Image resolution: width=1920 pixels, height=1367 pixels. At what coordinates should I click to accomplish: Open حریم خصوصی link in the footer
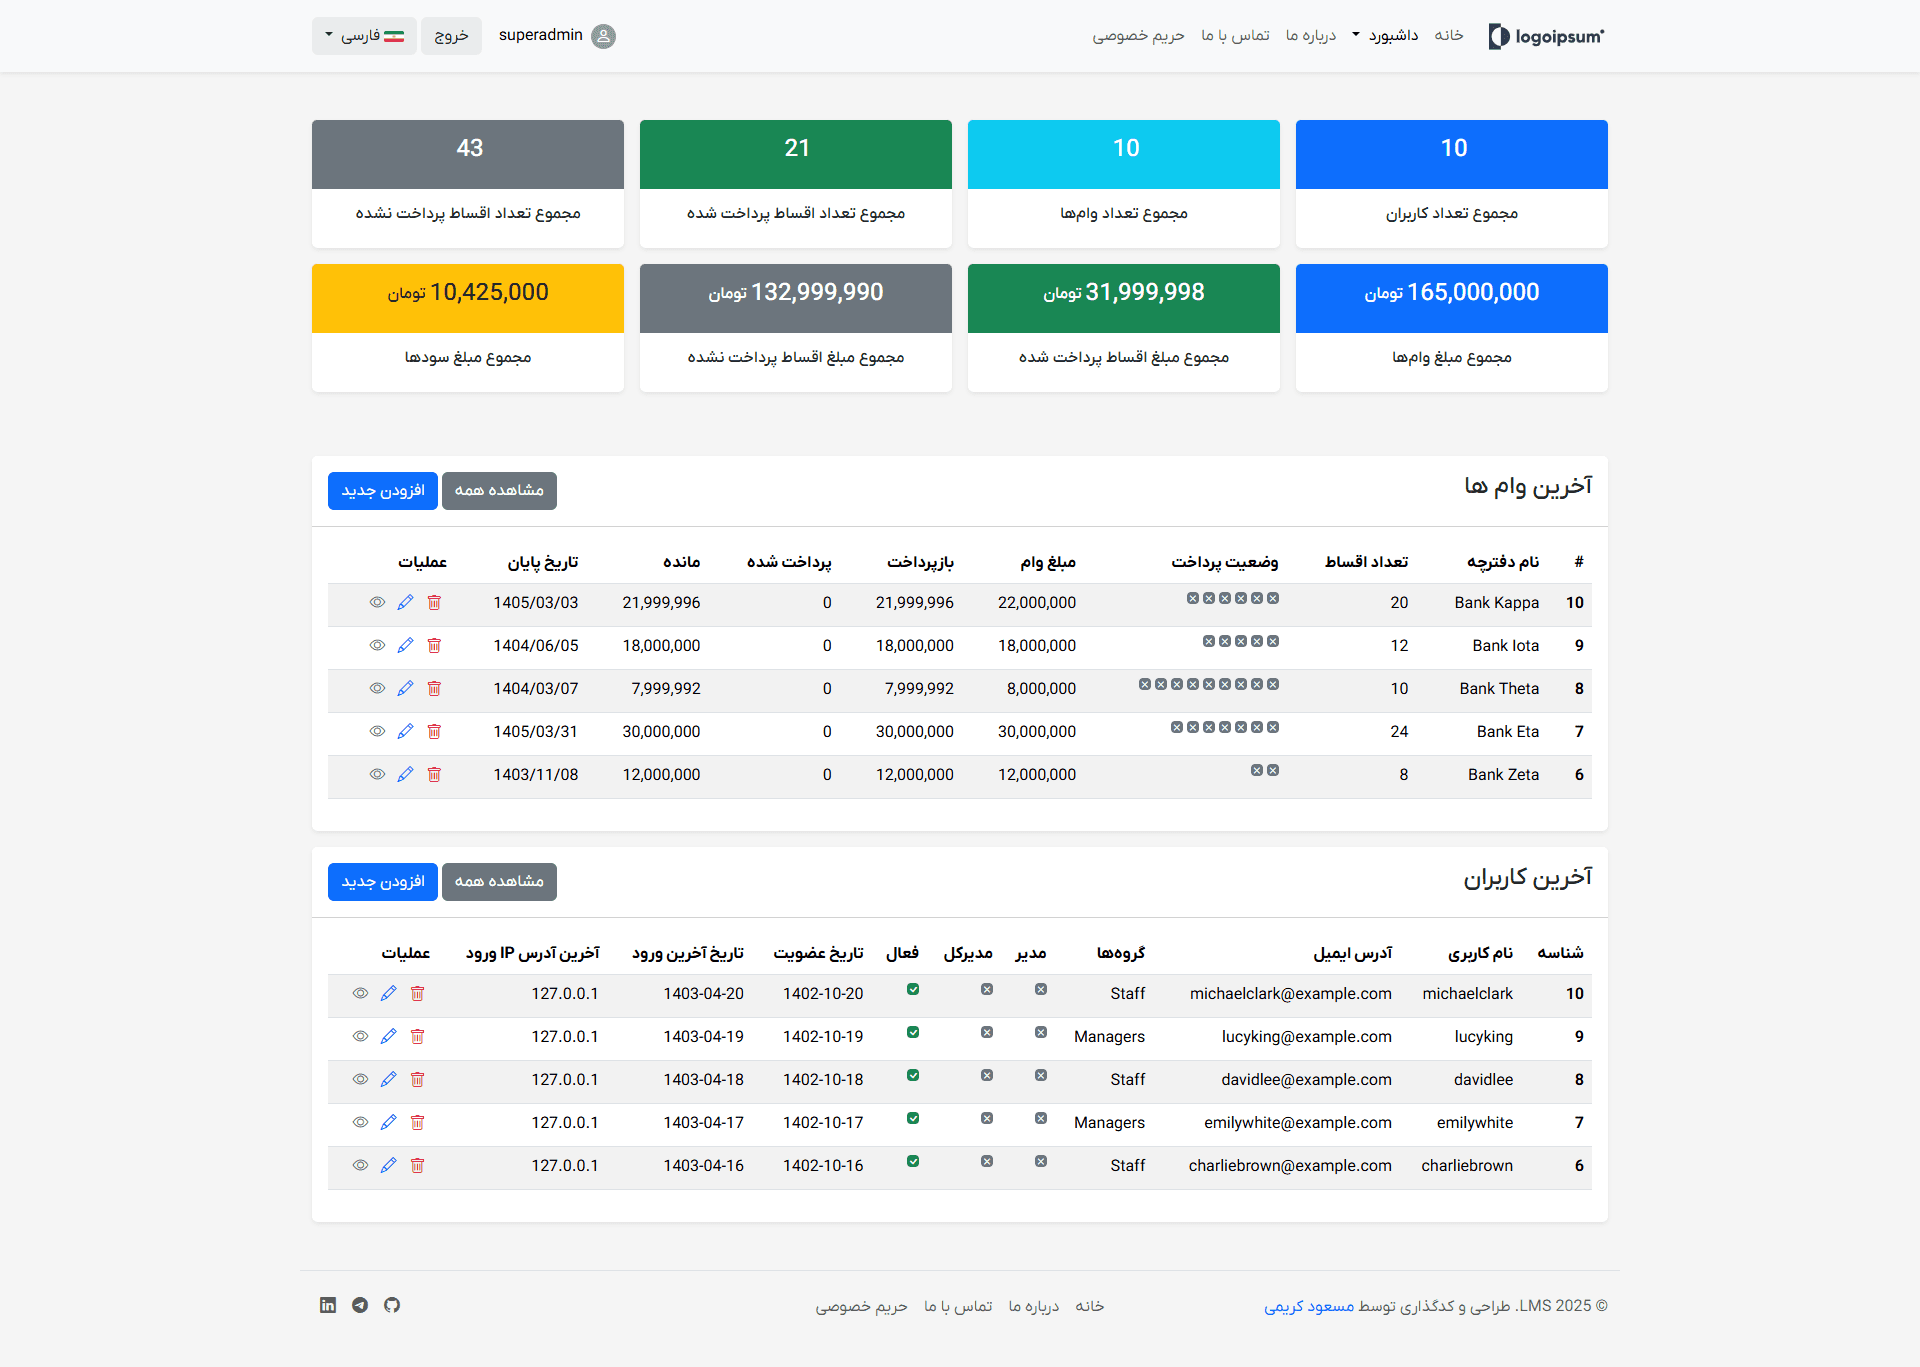(x=861, y=1306)
